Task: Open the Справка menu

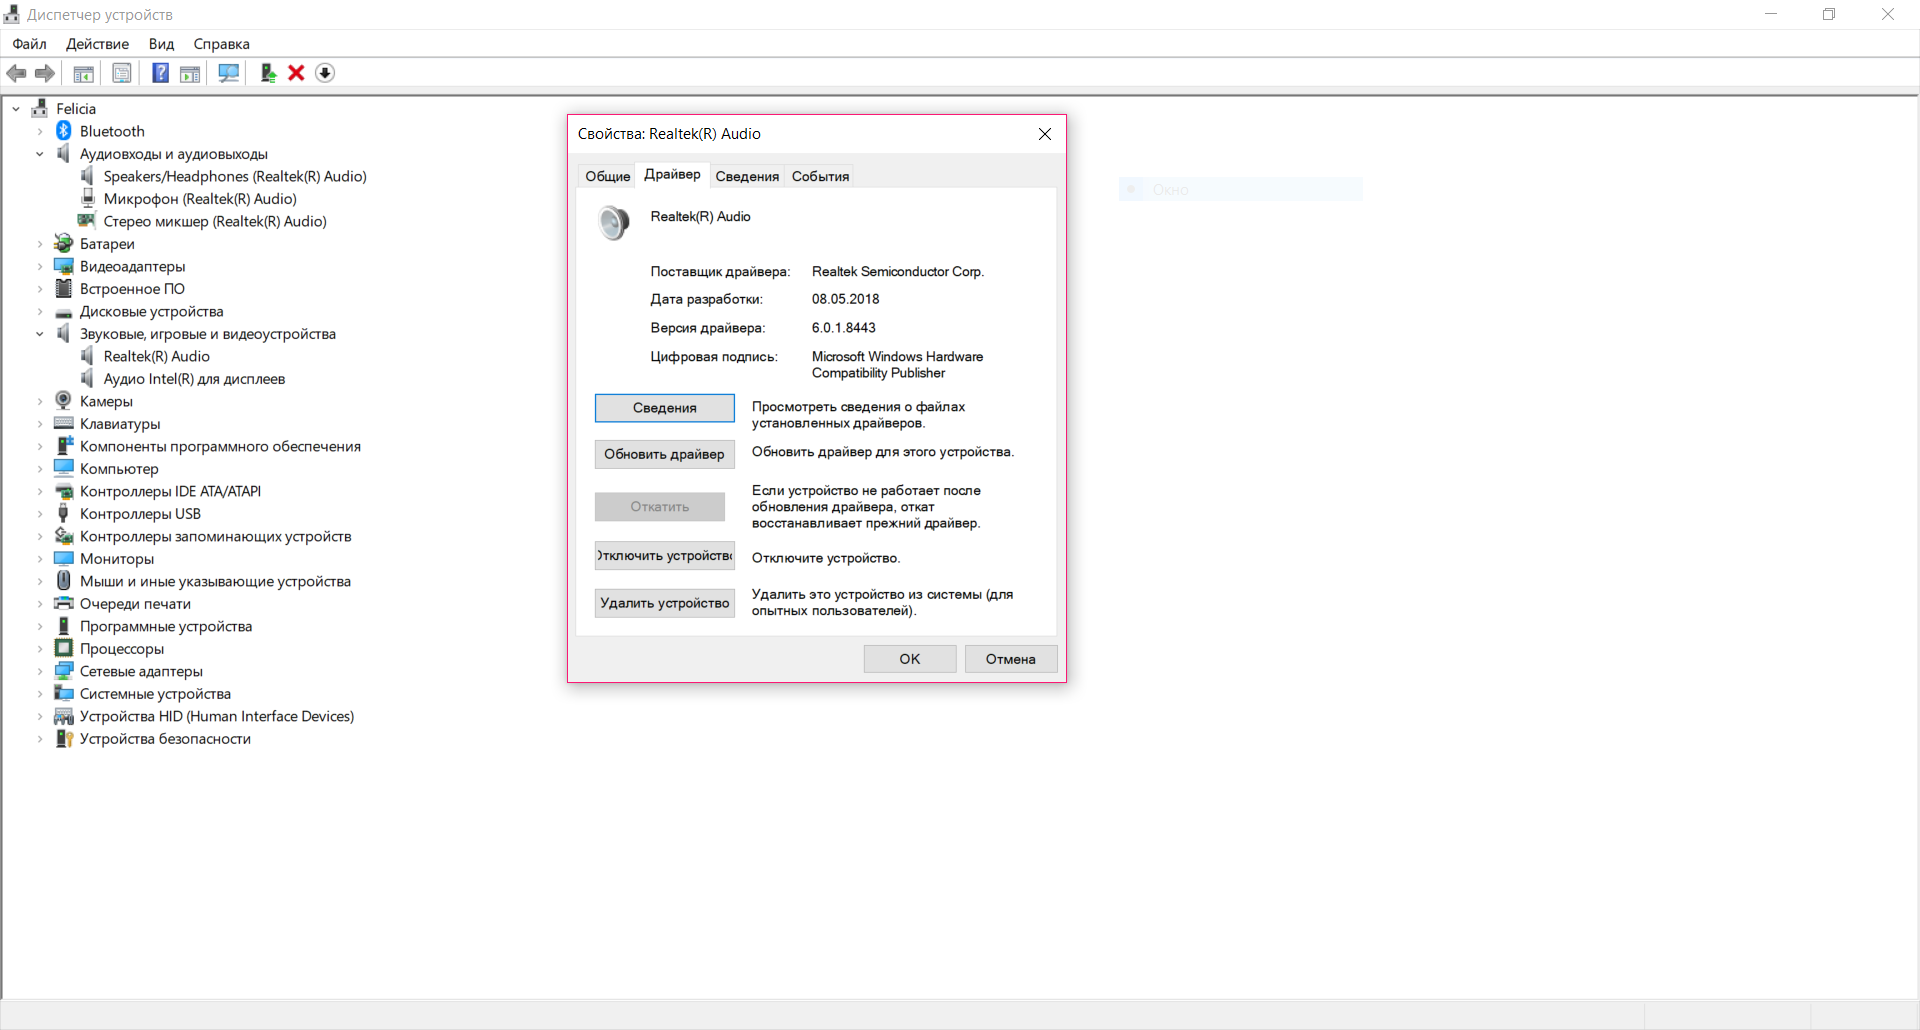Action: [221, 44]
